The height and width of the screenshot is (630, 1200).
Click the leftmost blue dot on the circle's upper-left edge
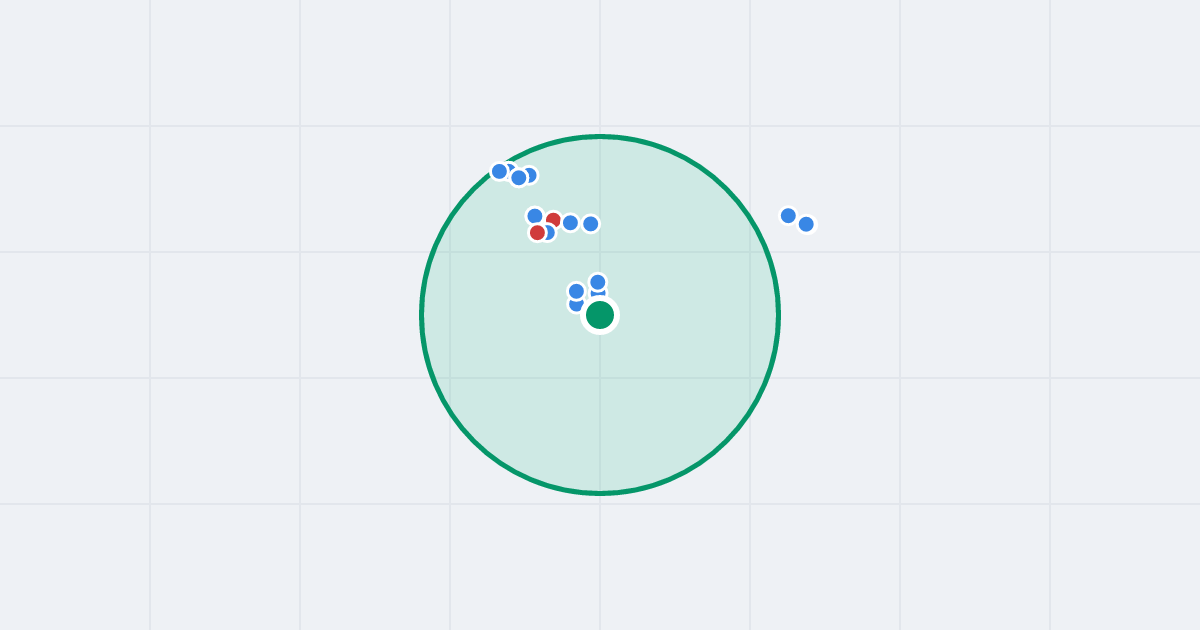coord(499,171)
